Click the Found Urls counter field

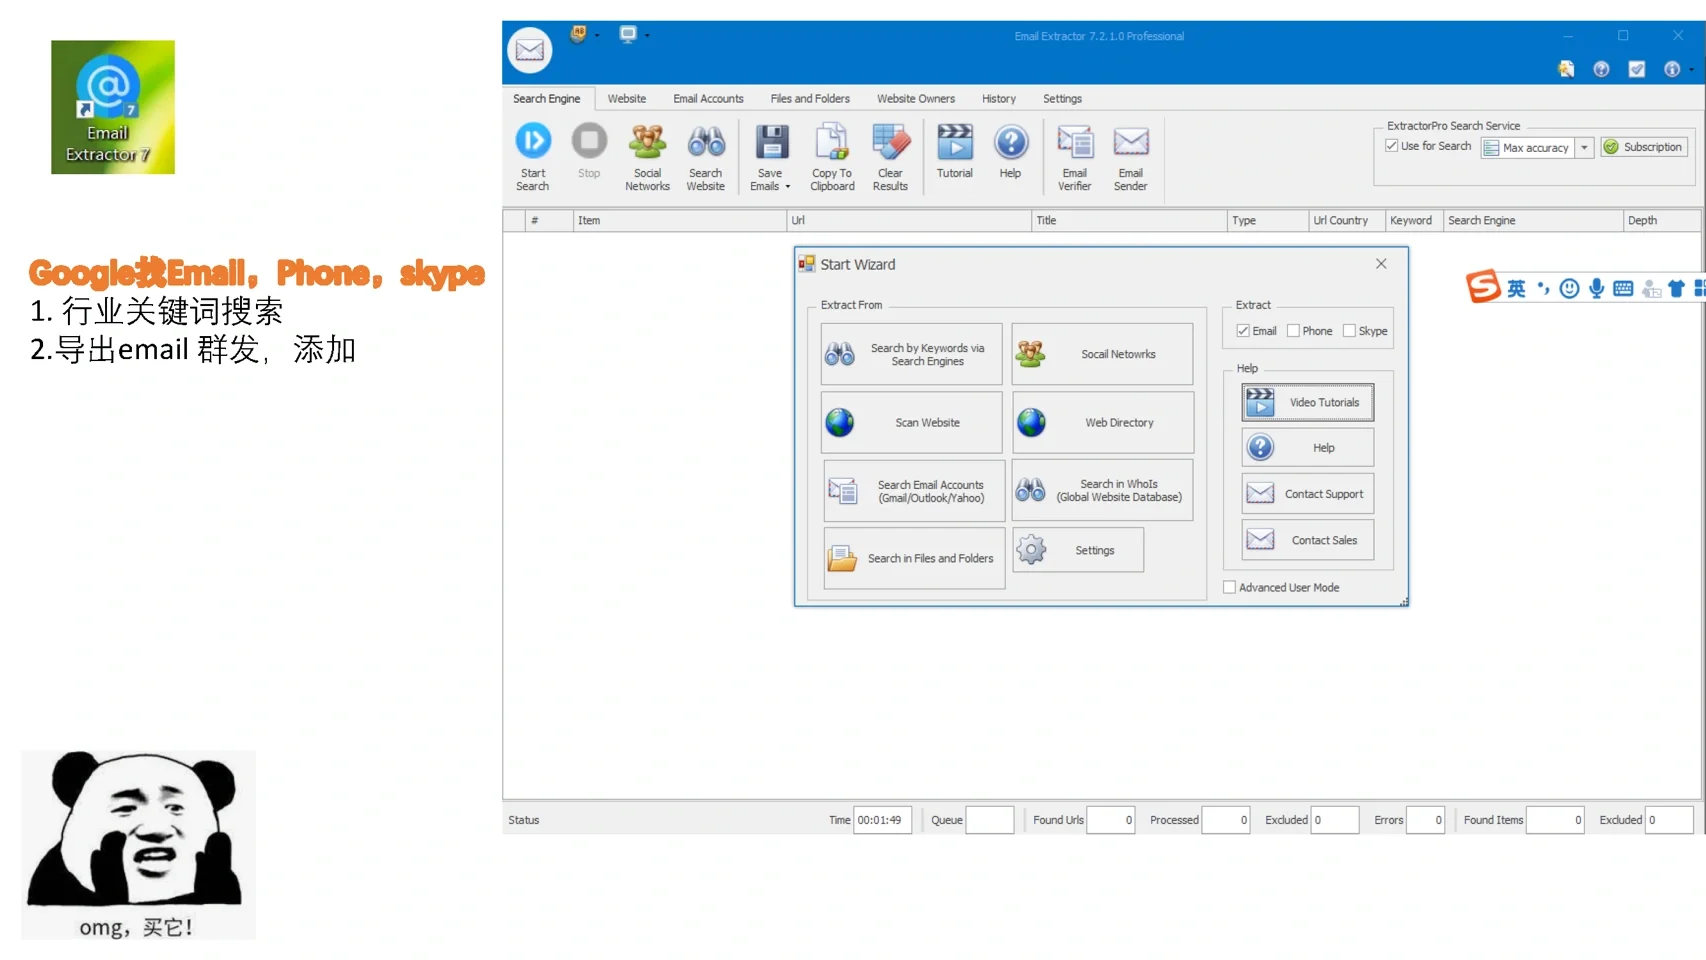(1111, 820)
